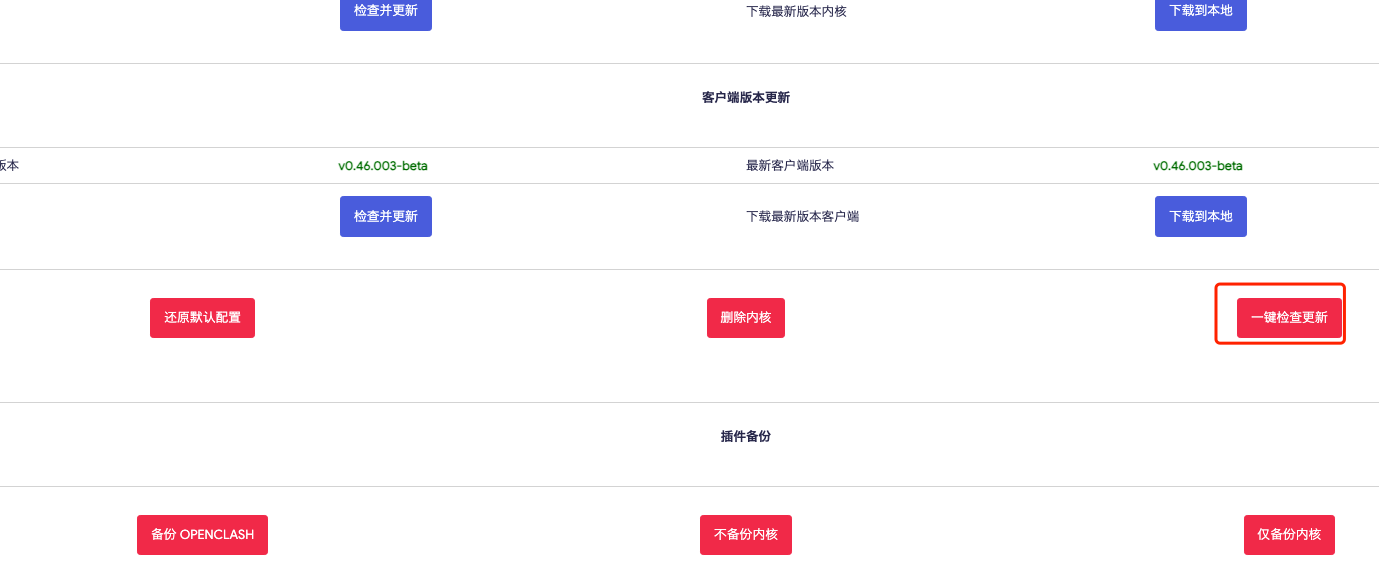Run 一键检查更新

(x=1289, y=318)
